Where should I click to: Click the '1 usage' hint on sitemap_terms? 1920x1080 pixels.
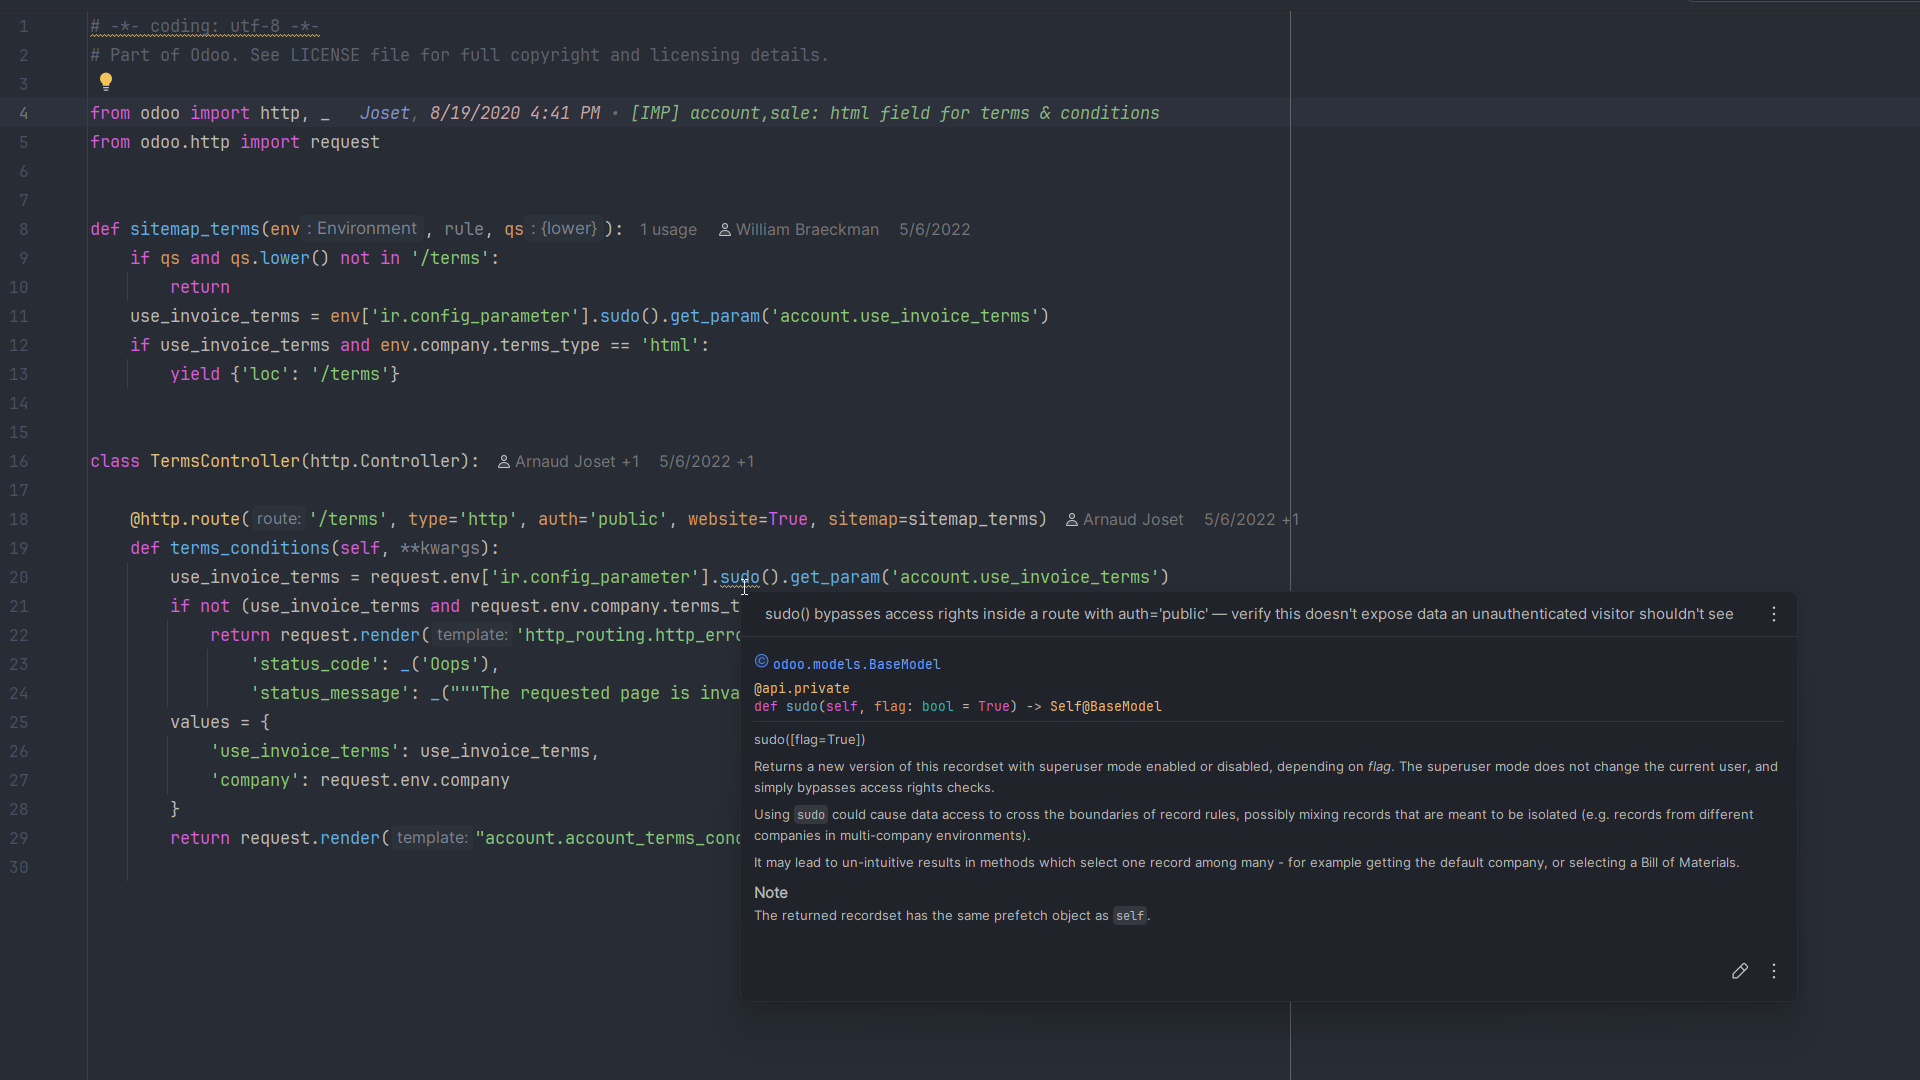click(668, 230)
